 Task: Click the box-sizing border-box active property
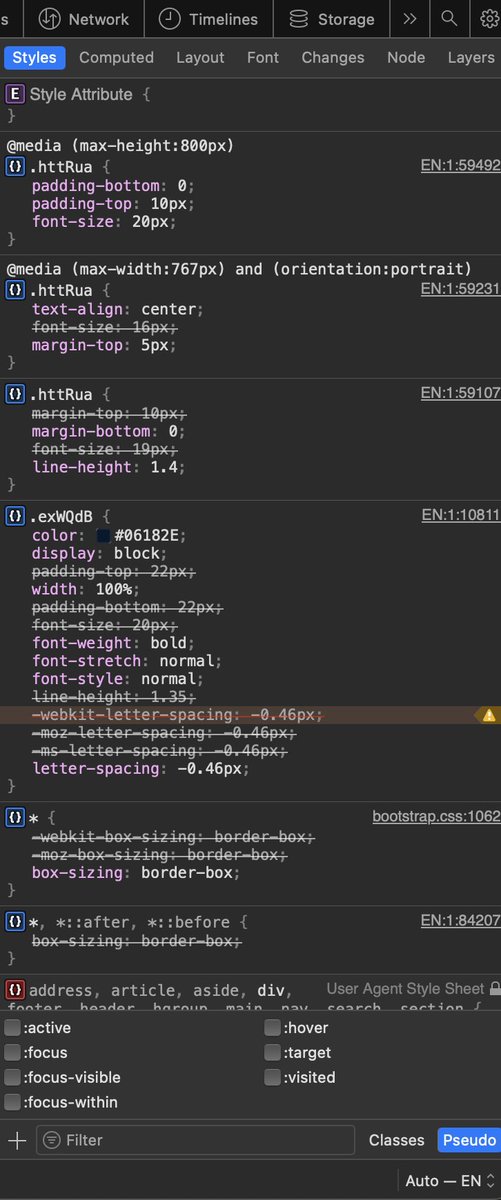(x=136, y=872)
